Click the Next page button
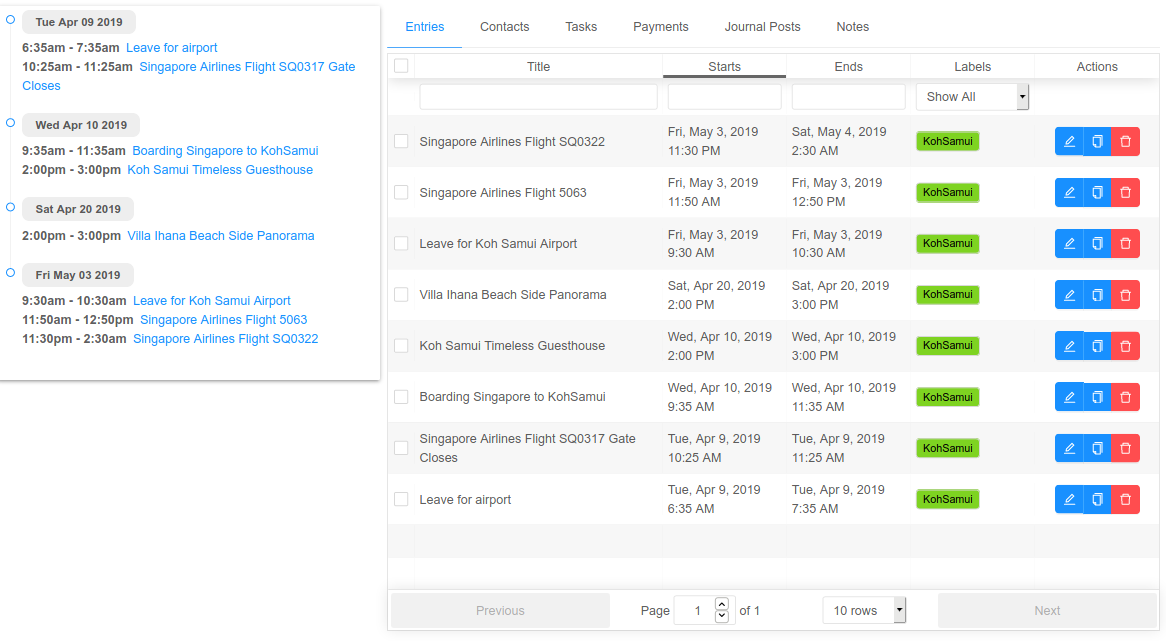This screenshot has height=641, width=1168. (x=1047, y=610)
